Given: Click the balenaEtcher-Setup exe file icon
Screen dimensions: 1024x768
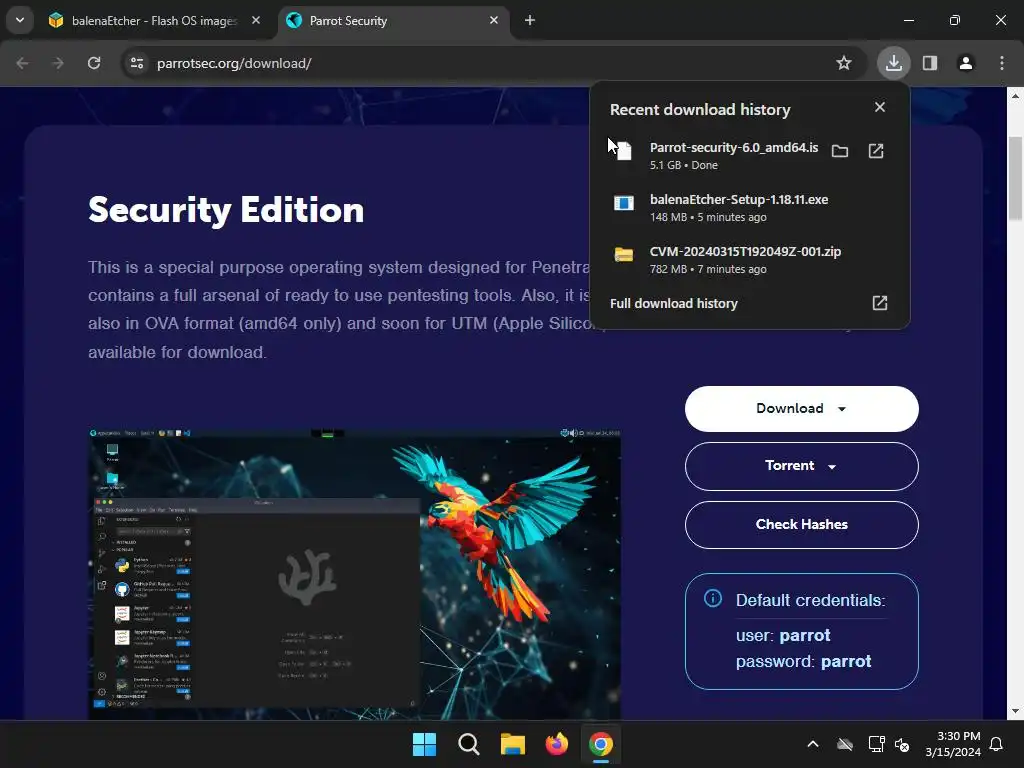Looking at the screenshot, I should click(624, 203).
